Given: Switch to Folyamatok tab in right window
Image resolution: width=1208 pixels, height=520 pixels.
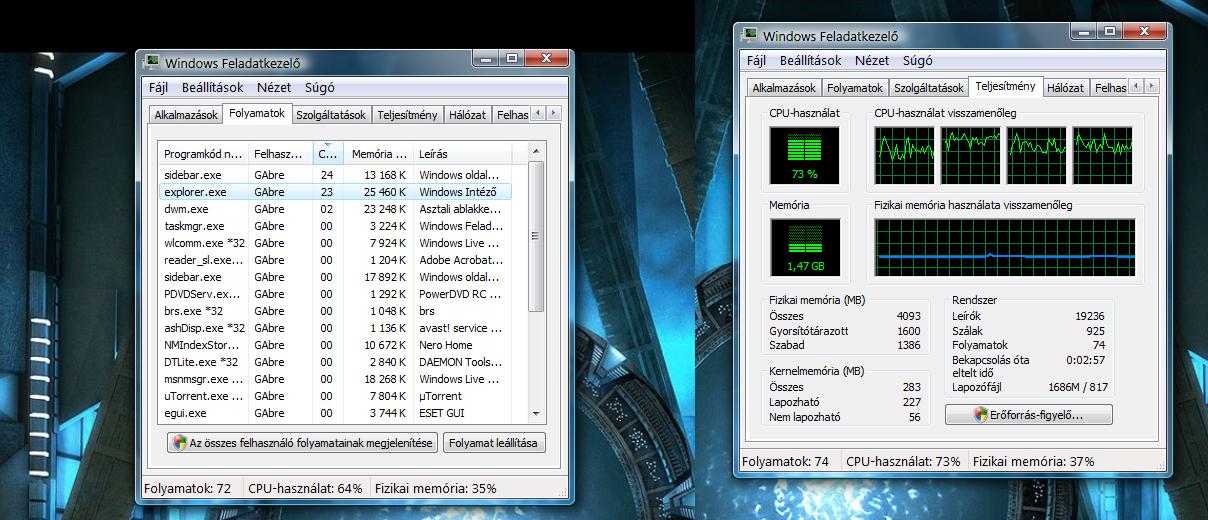Looking at the screenshot, I should pyautogui.click(x=855, y=88).
